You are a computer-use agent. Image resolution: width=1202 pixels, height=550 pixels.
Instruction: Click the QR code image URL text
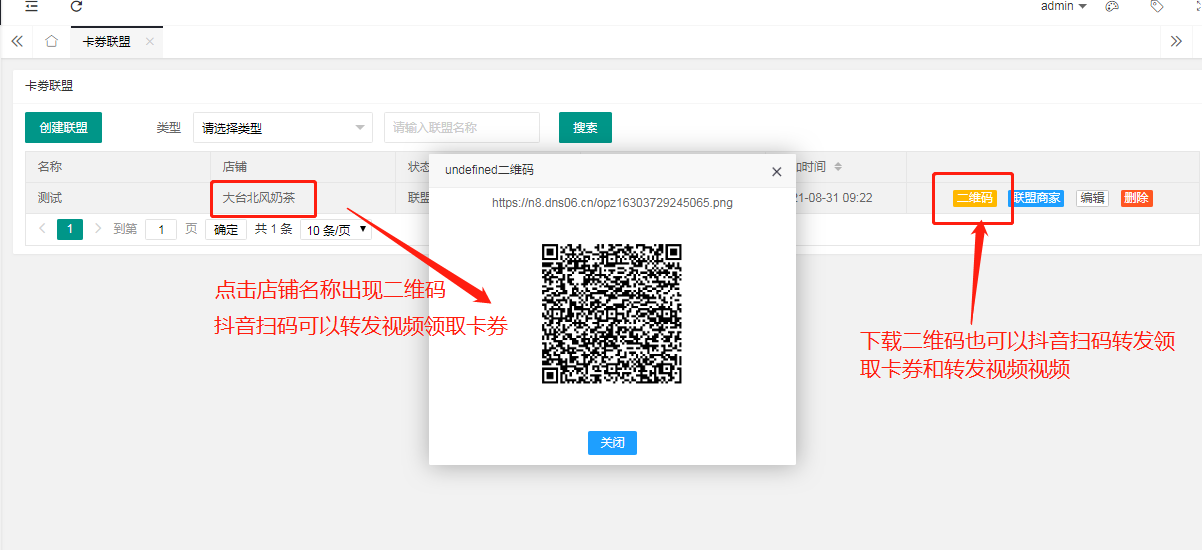point(612,202)
